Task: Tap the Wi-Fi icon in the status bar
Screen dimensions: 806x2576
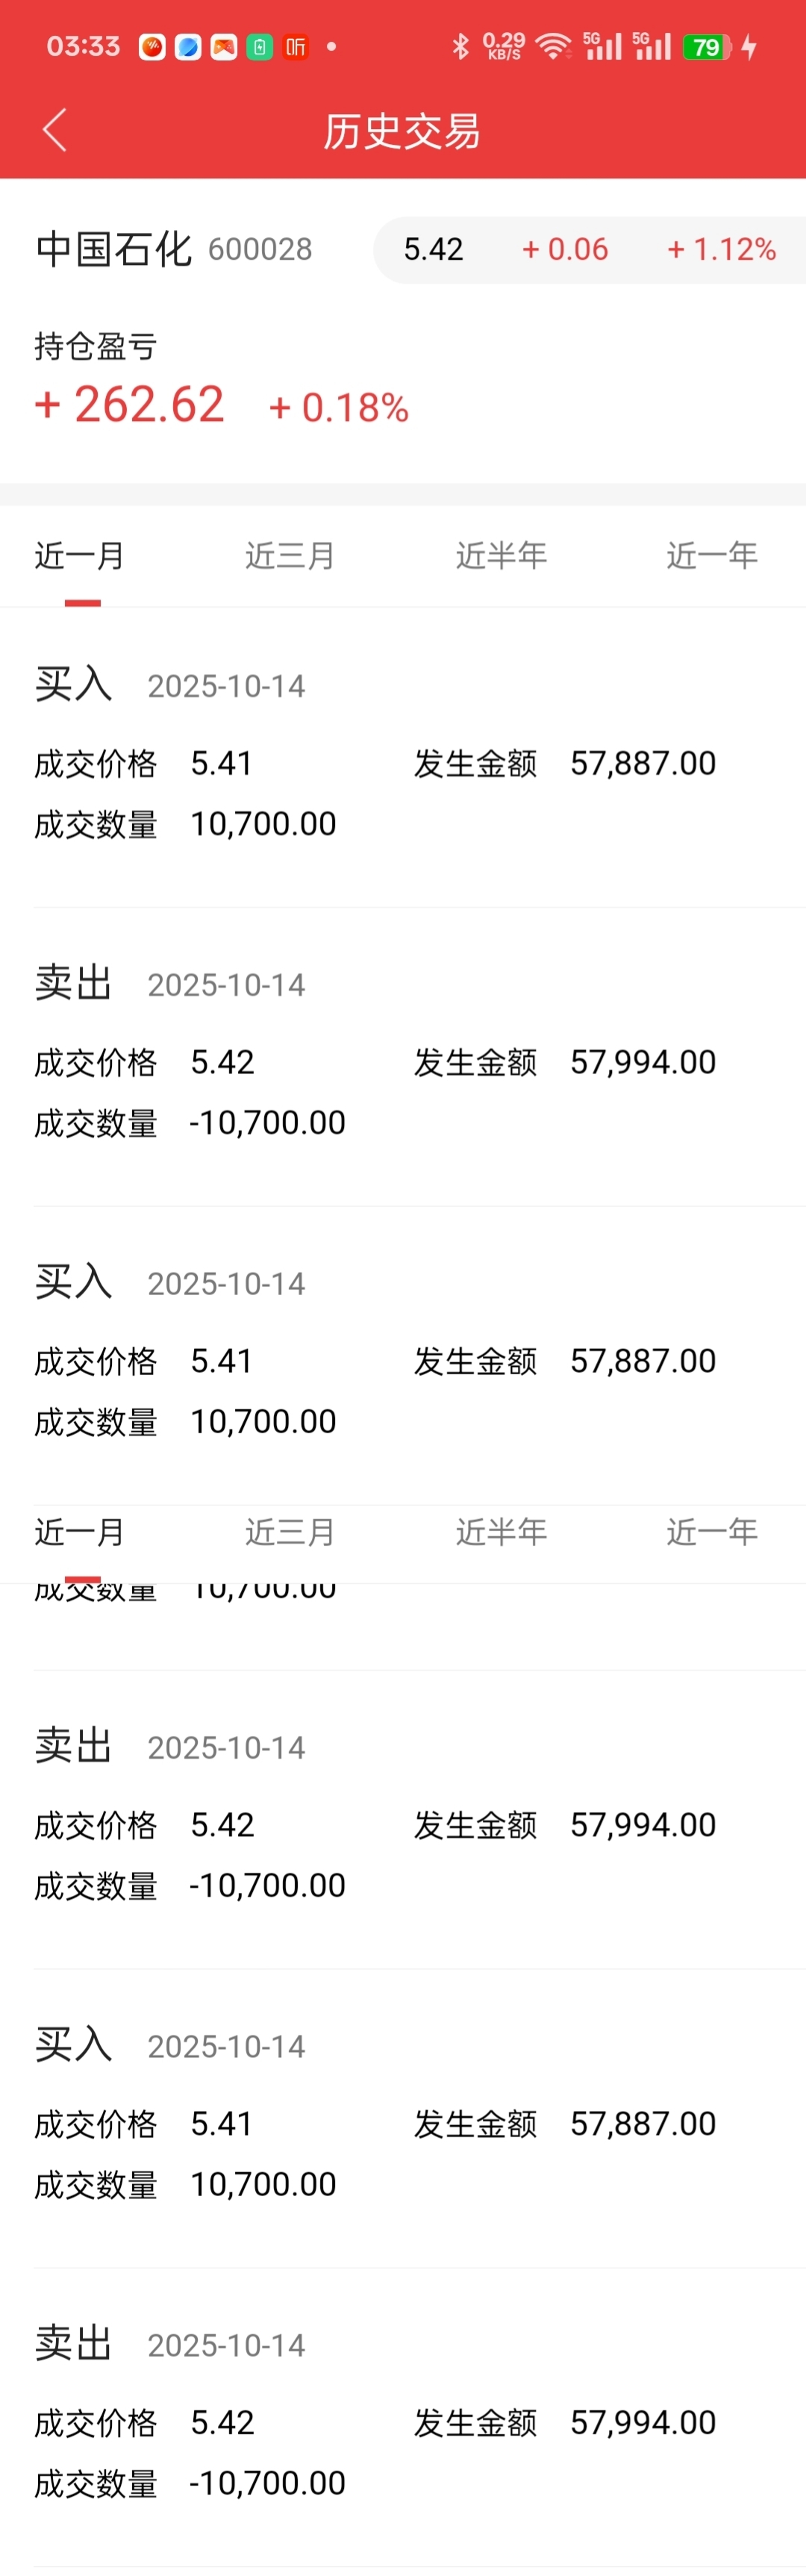Action: [x=552, y=46]
